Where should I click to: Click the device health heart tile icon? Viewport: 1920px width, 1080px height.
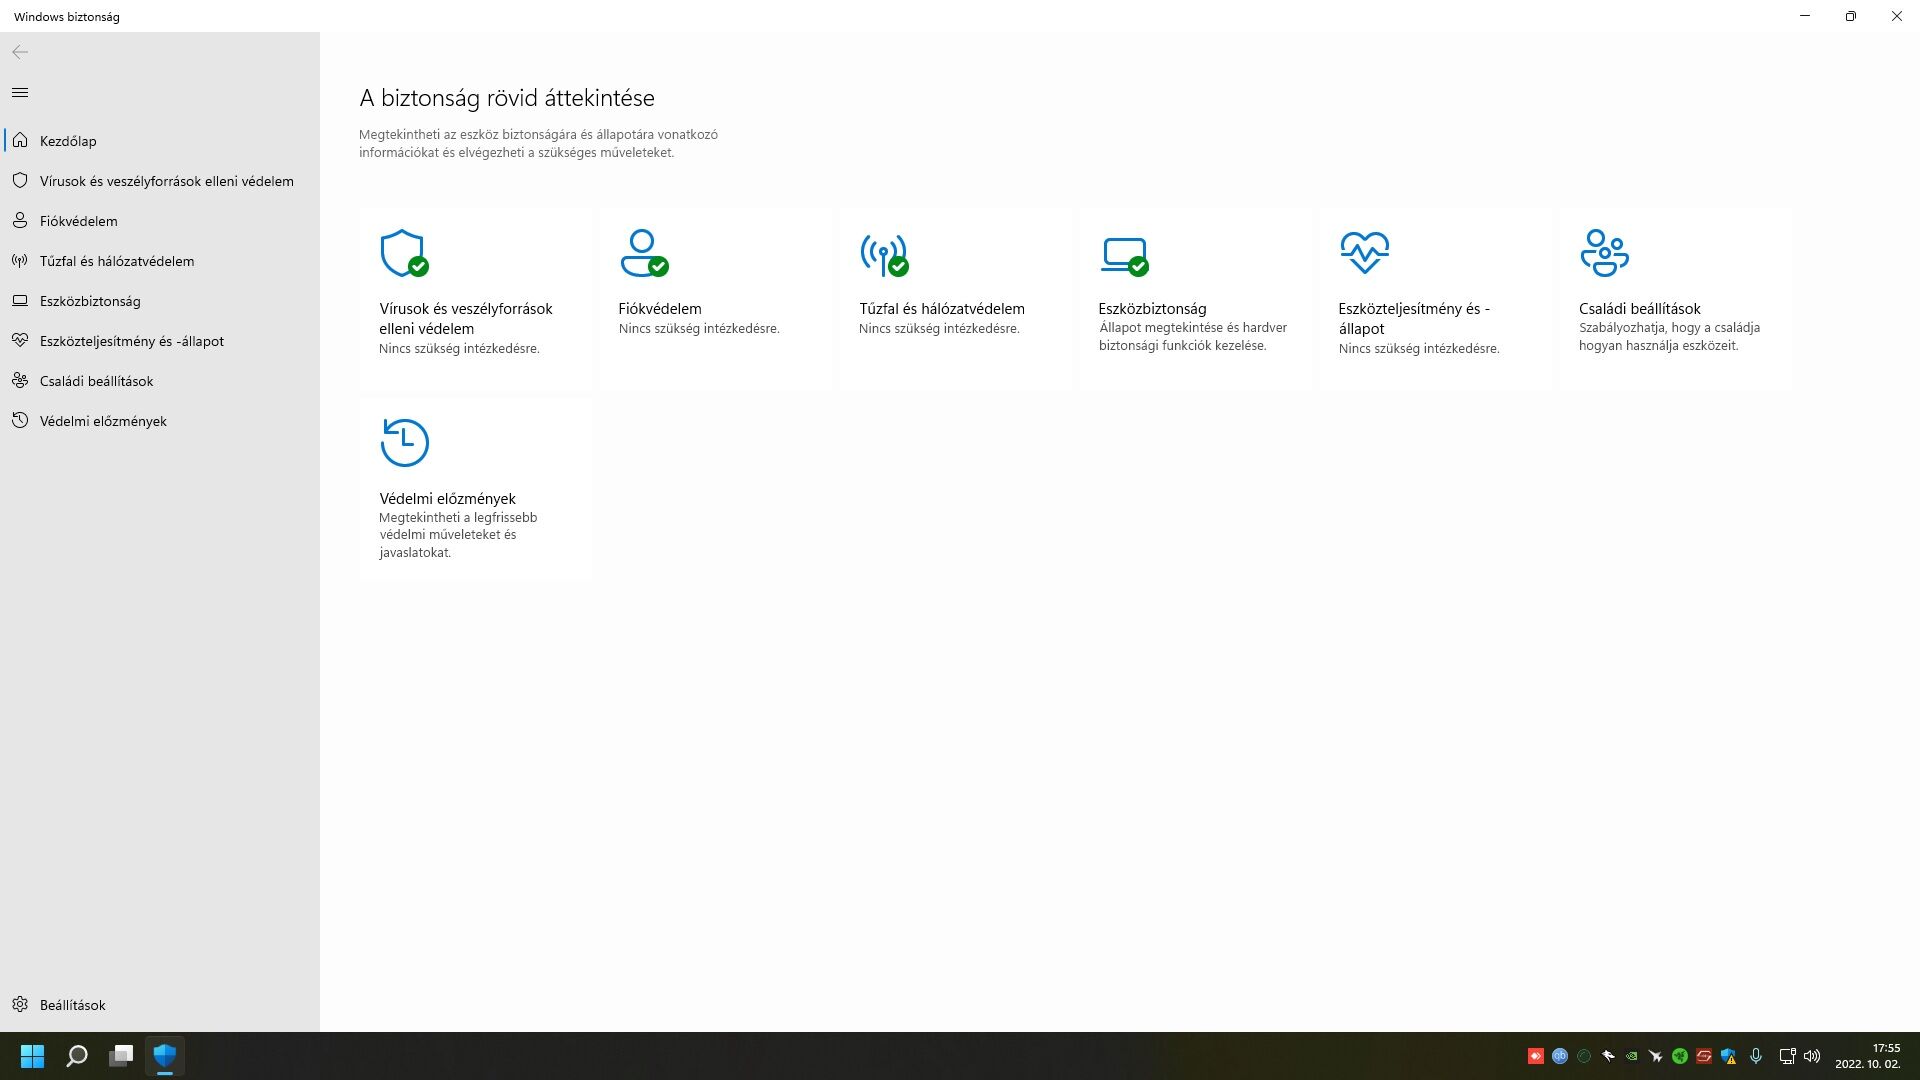pyautogui.click(x=1364, y=253)
